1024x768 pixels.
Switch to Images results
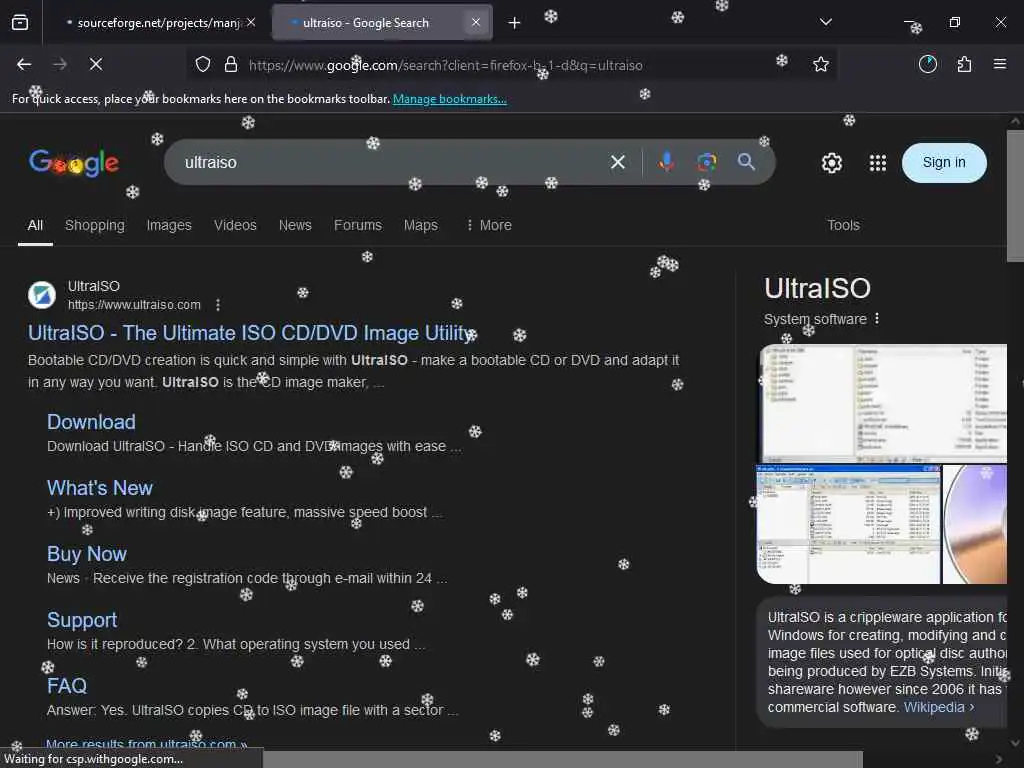pyautogui.click(x=169, y=225)
